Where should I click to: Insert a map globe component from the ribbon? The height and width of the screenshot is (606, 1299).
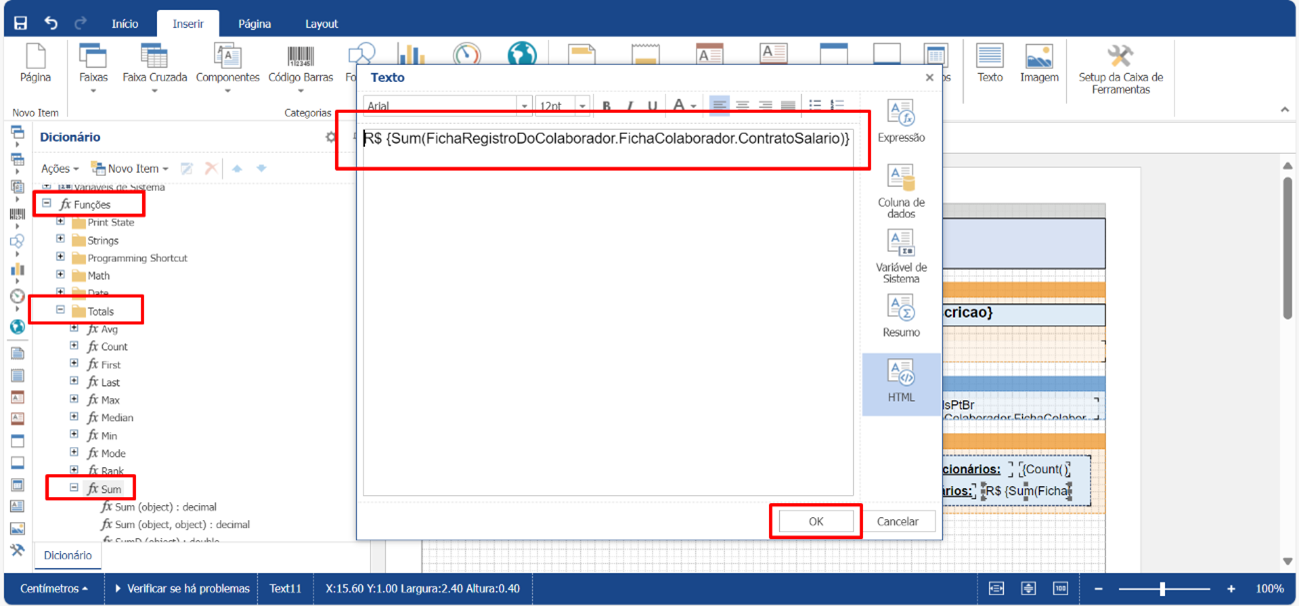(521, 54)
